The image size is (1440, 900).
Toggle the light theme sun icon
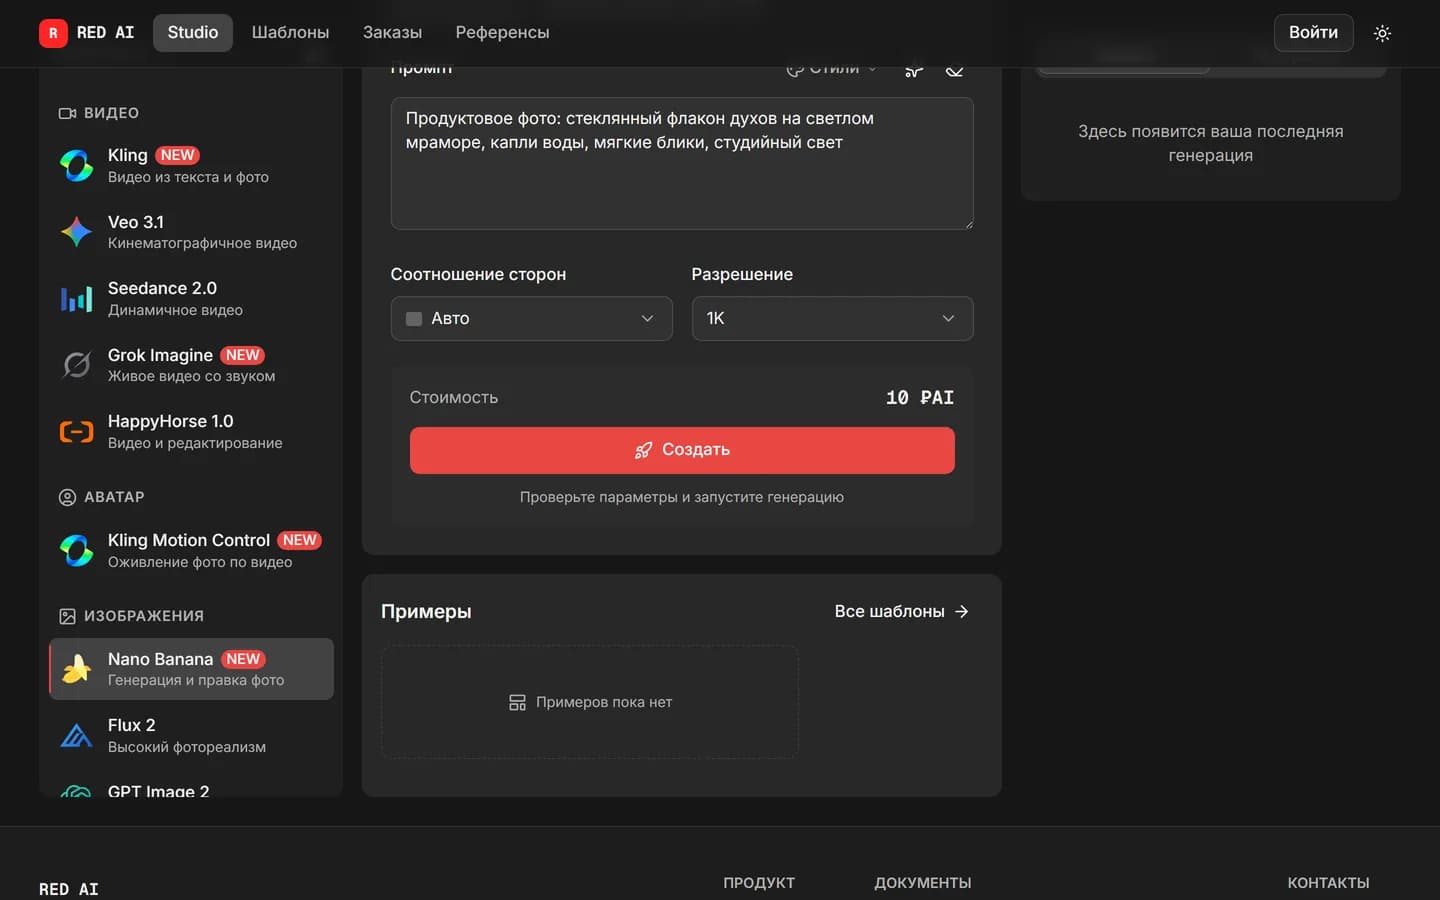[1382, 33]
